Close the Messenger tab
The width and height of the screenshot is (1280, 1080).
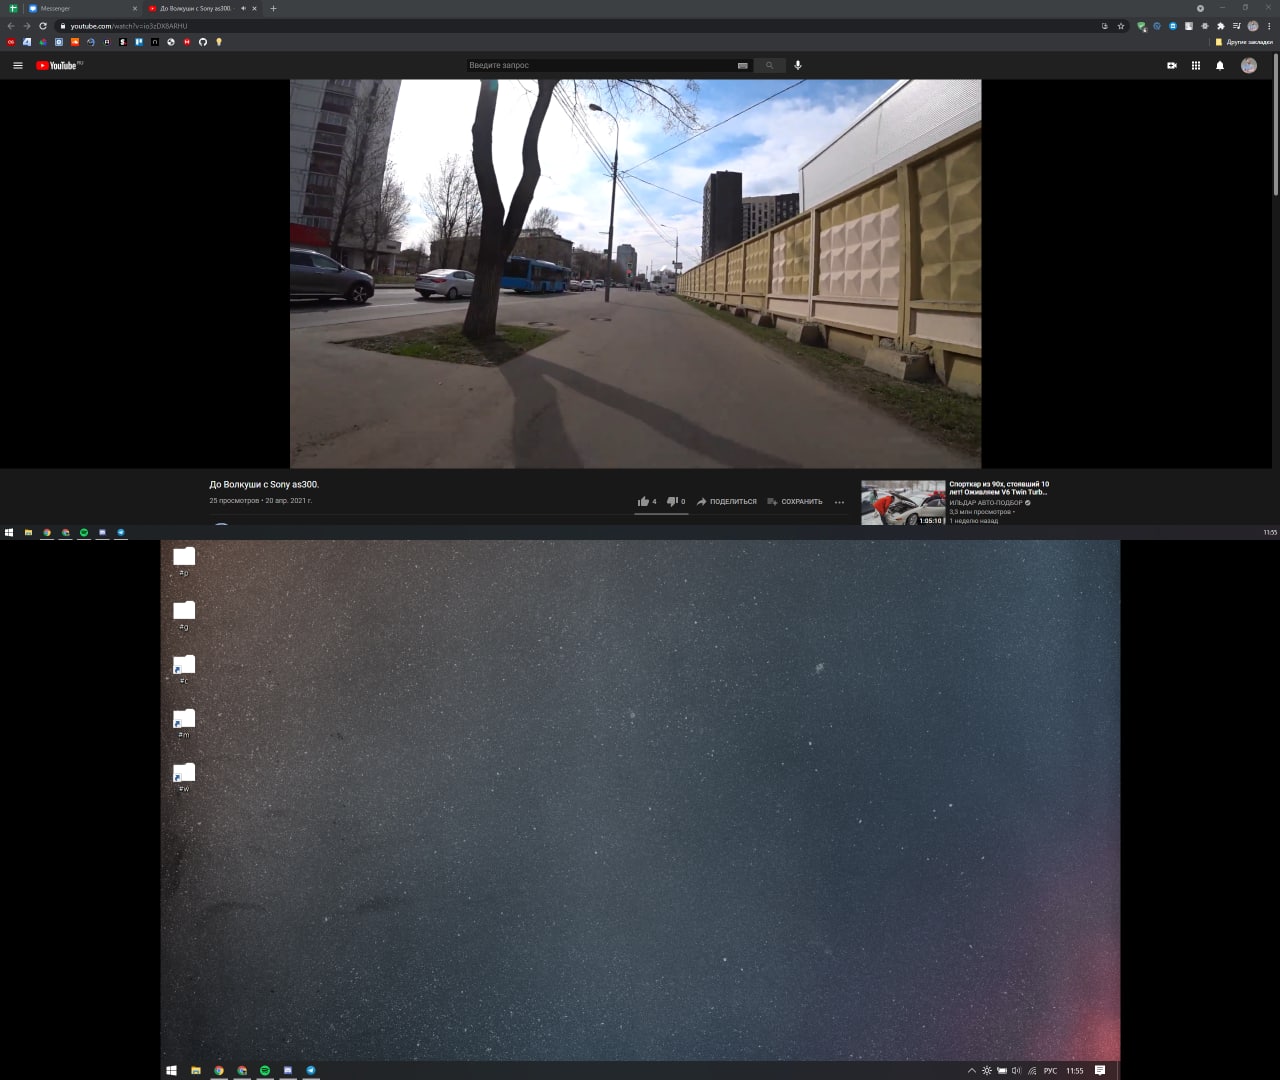pyautogui.click(x=135, y=8)
